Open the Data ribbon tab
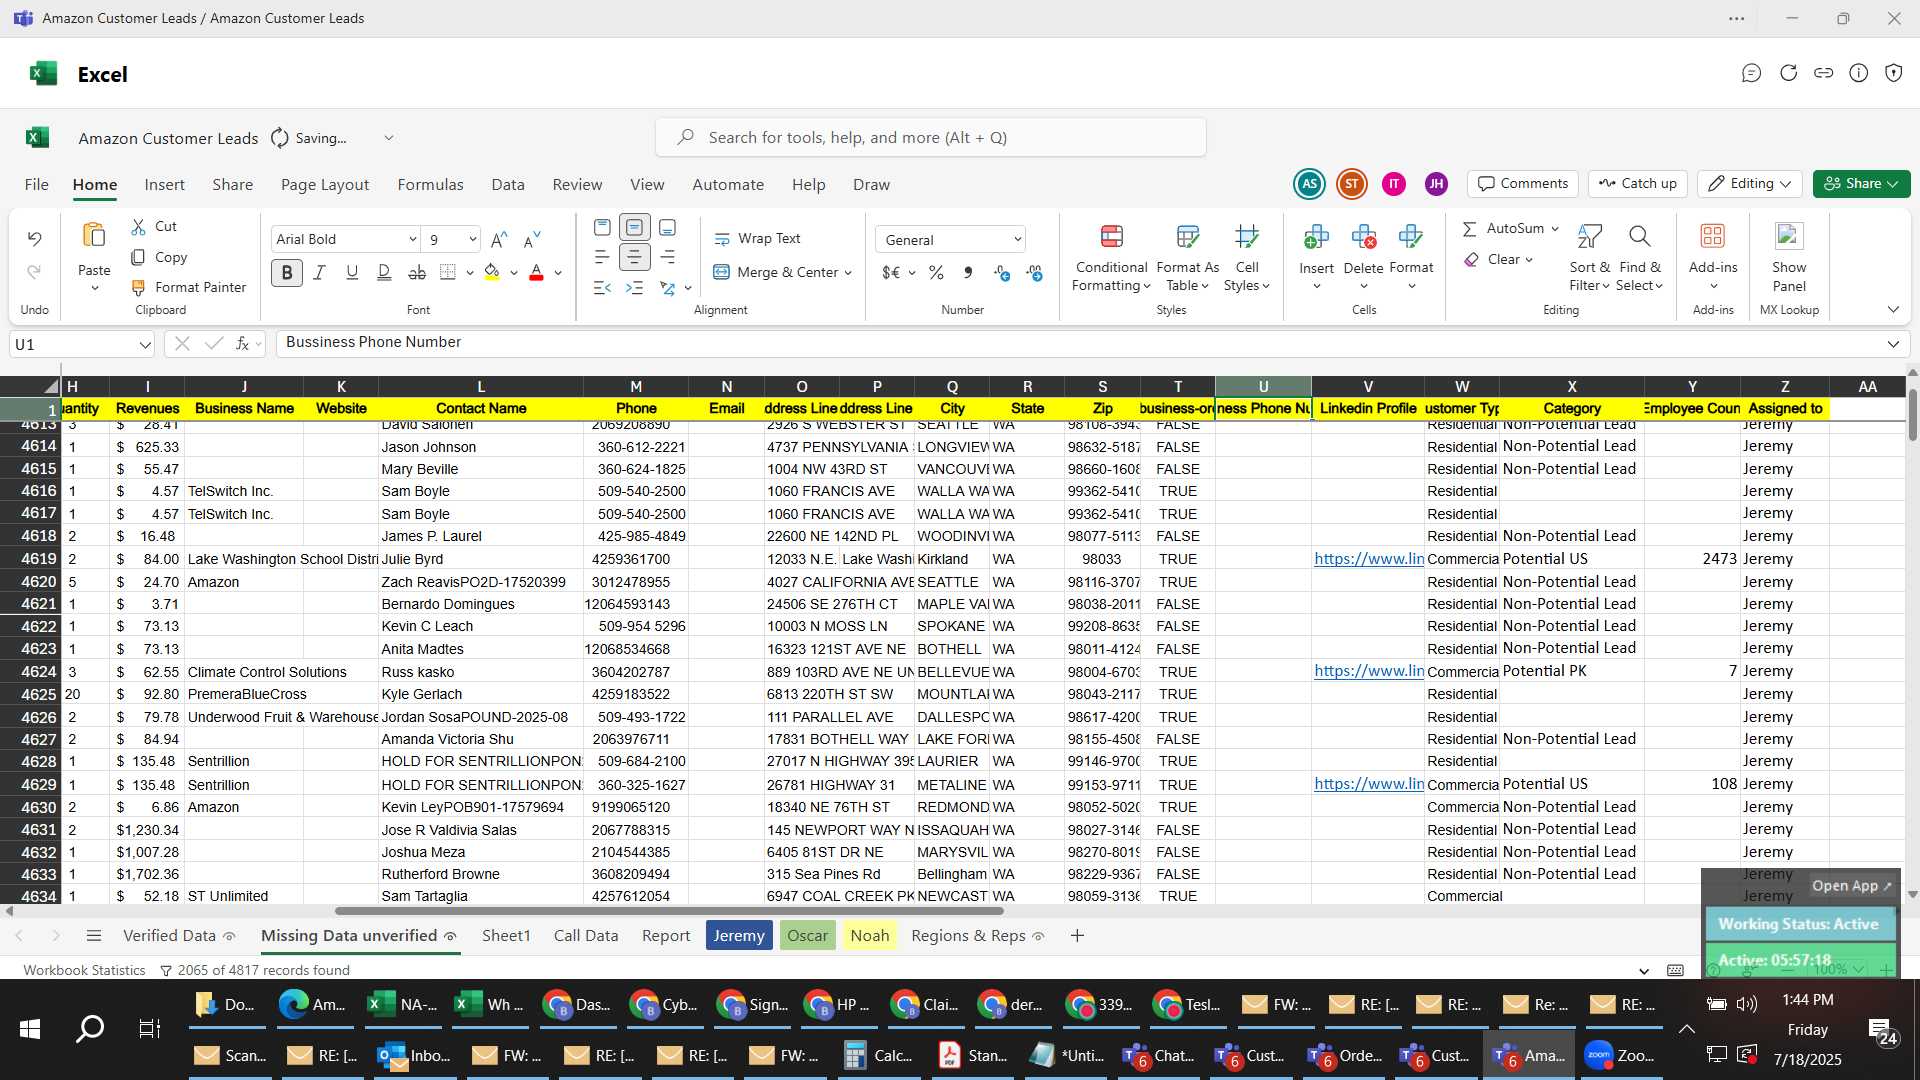The height and width of the screenshot is (1080, 1920). [x=508, y=184]
